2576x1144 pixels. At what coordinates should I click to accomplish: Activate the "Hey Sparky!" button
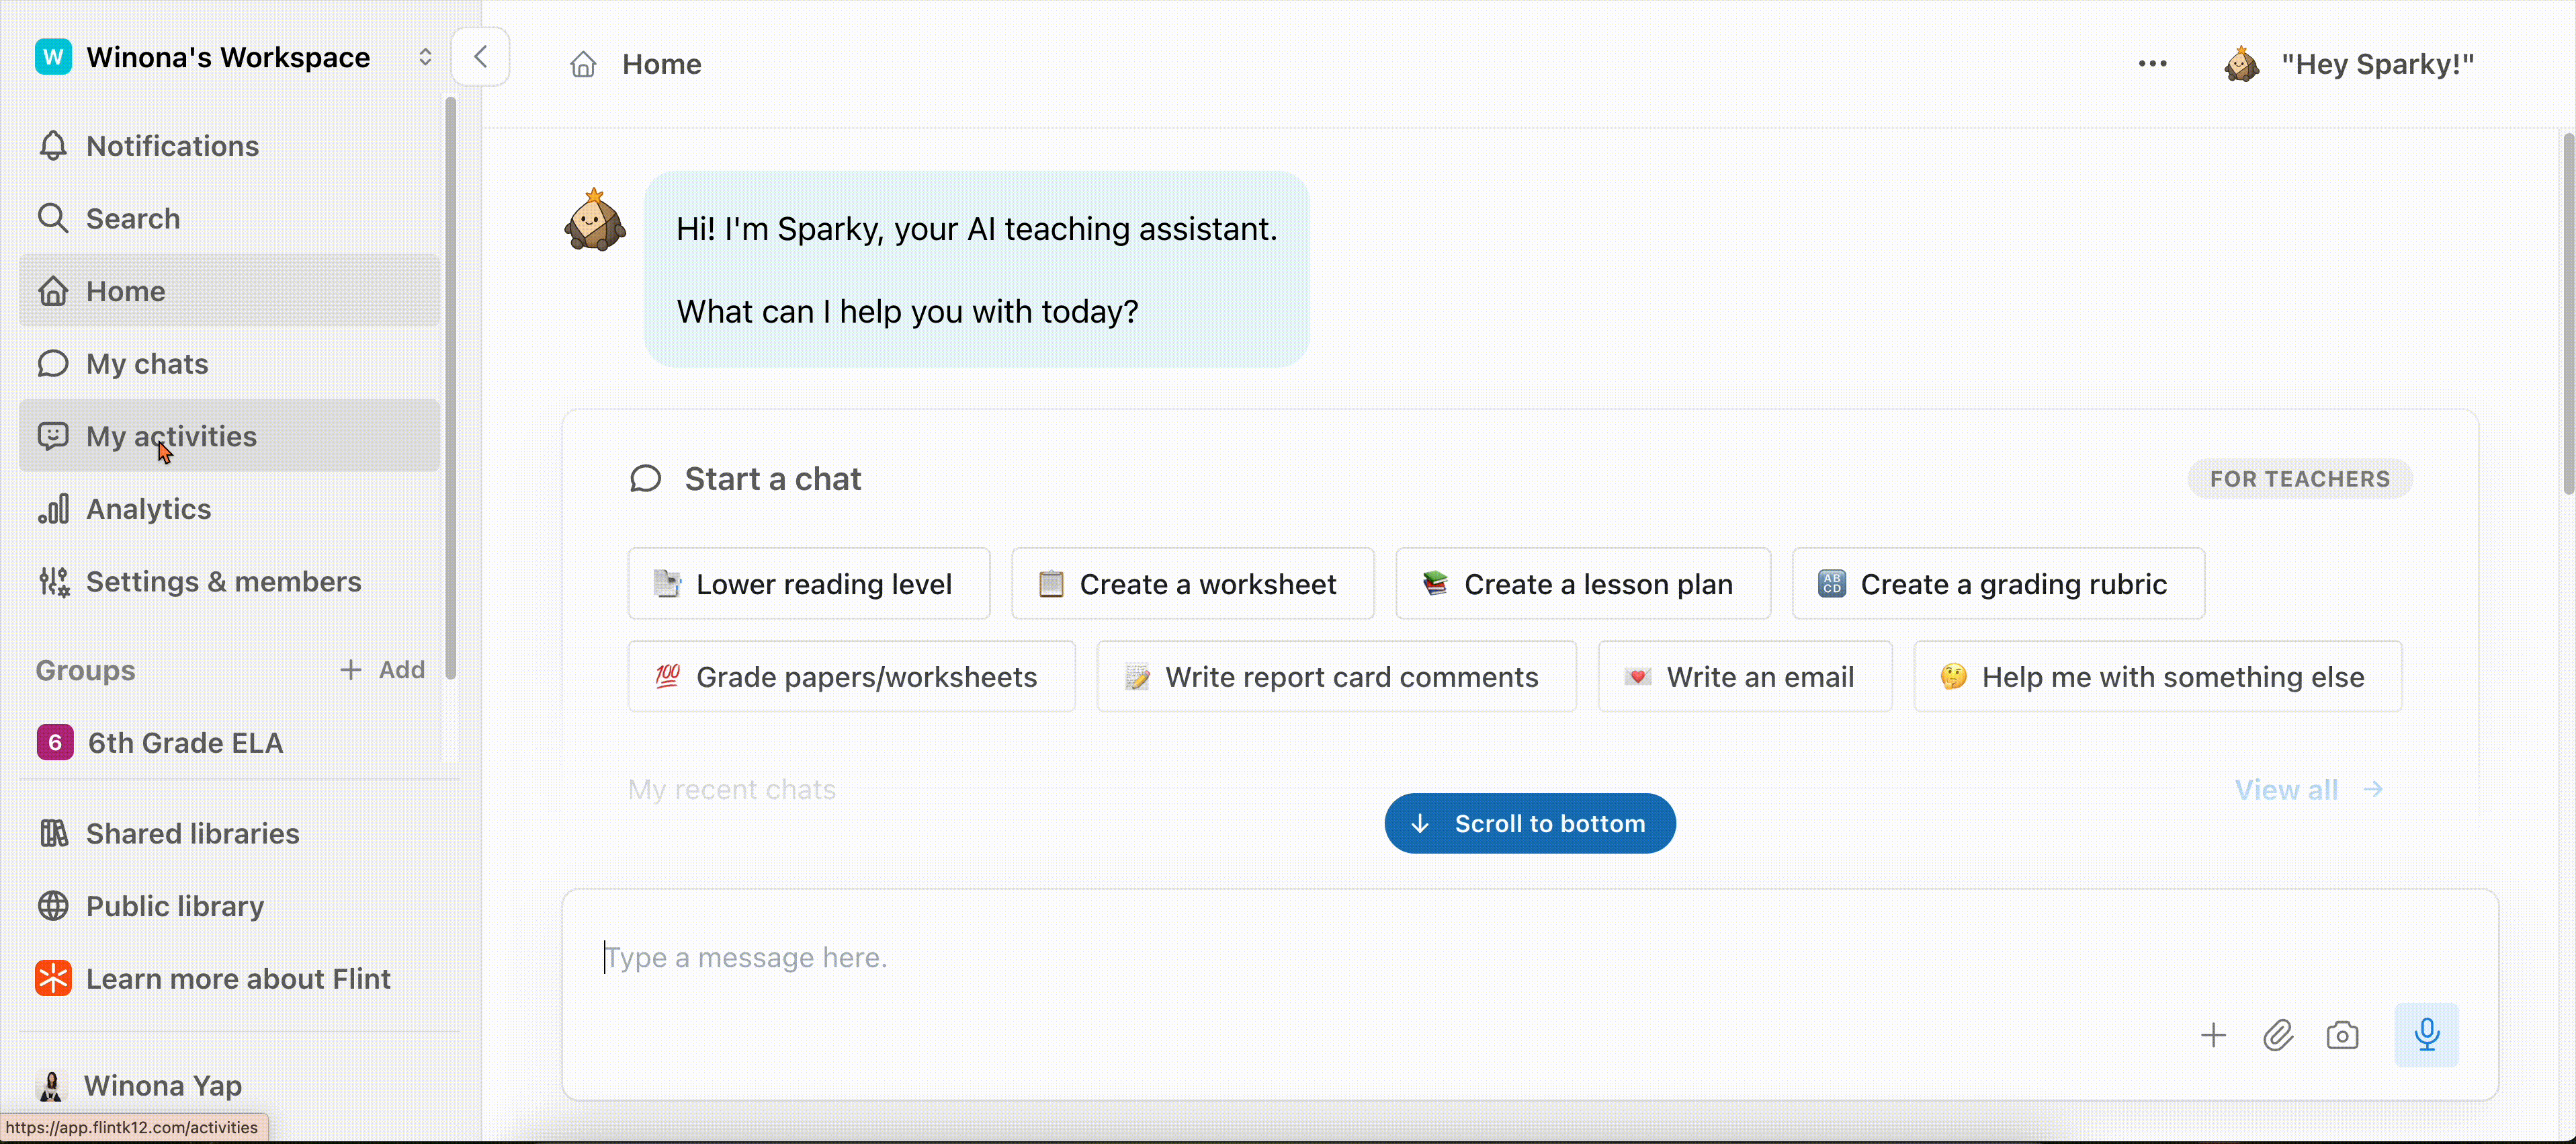(x=2349, y=64)
